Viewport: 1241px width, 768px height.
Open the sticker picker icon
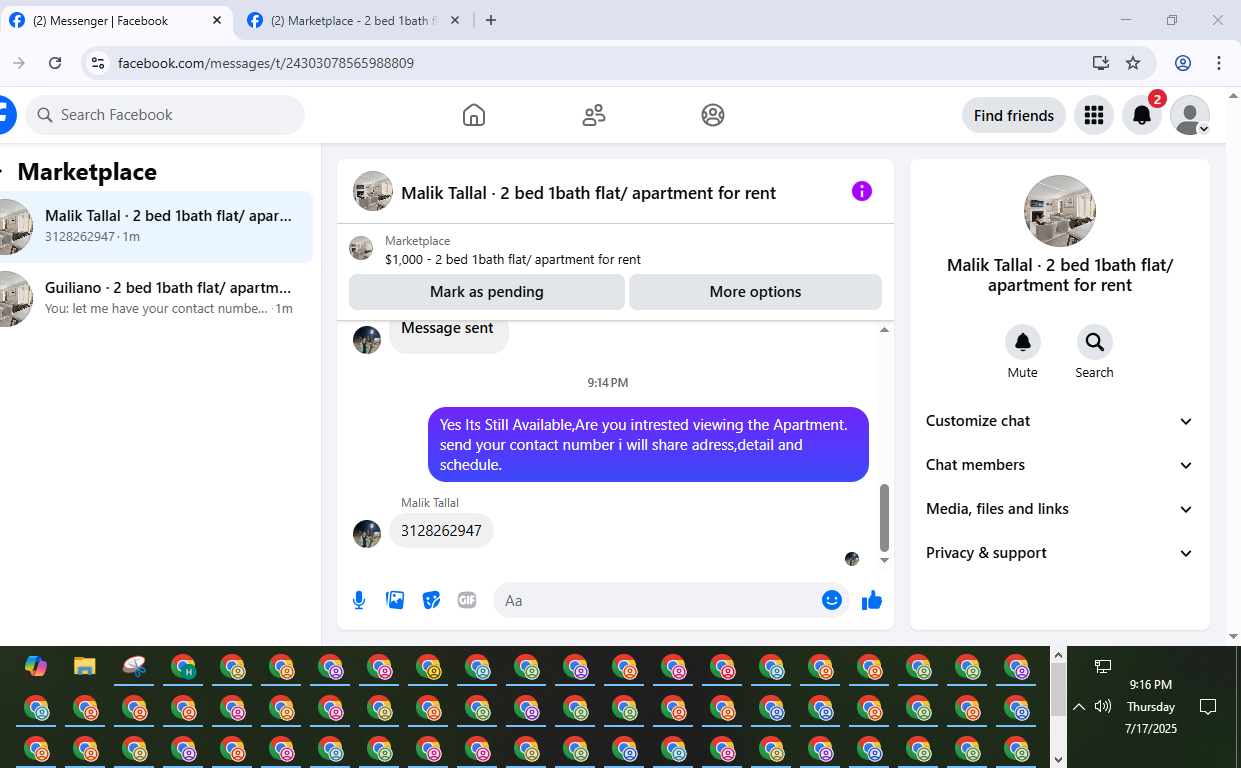coord(431,600)
